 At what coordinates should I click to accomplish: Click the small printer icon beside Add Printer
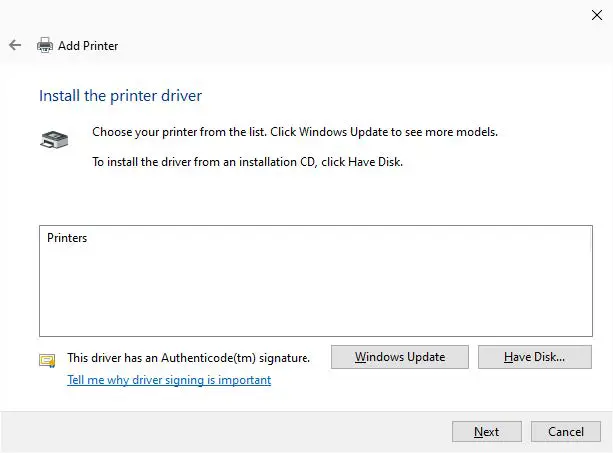coord(44,45)
